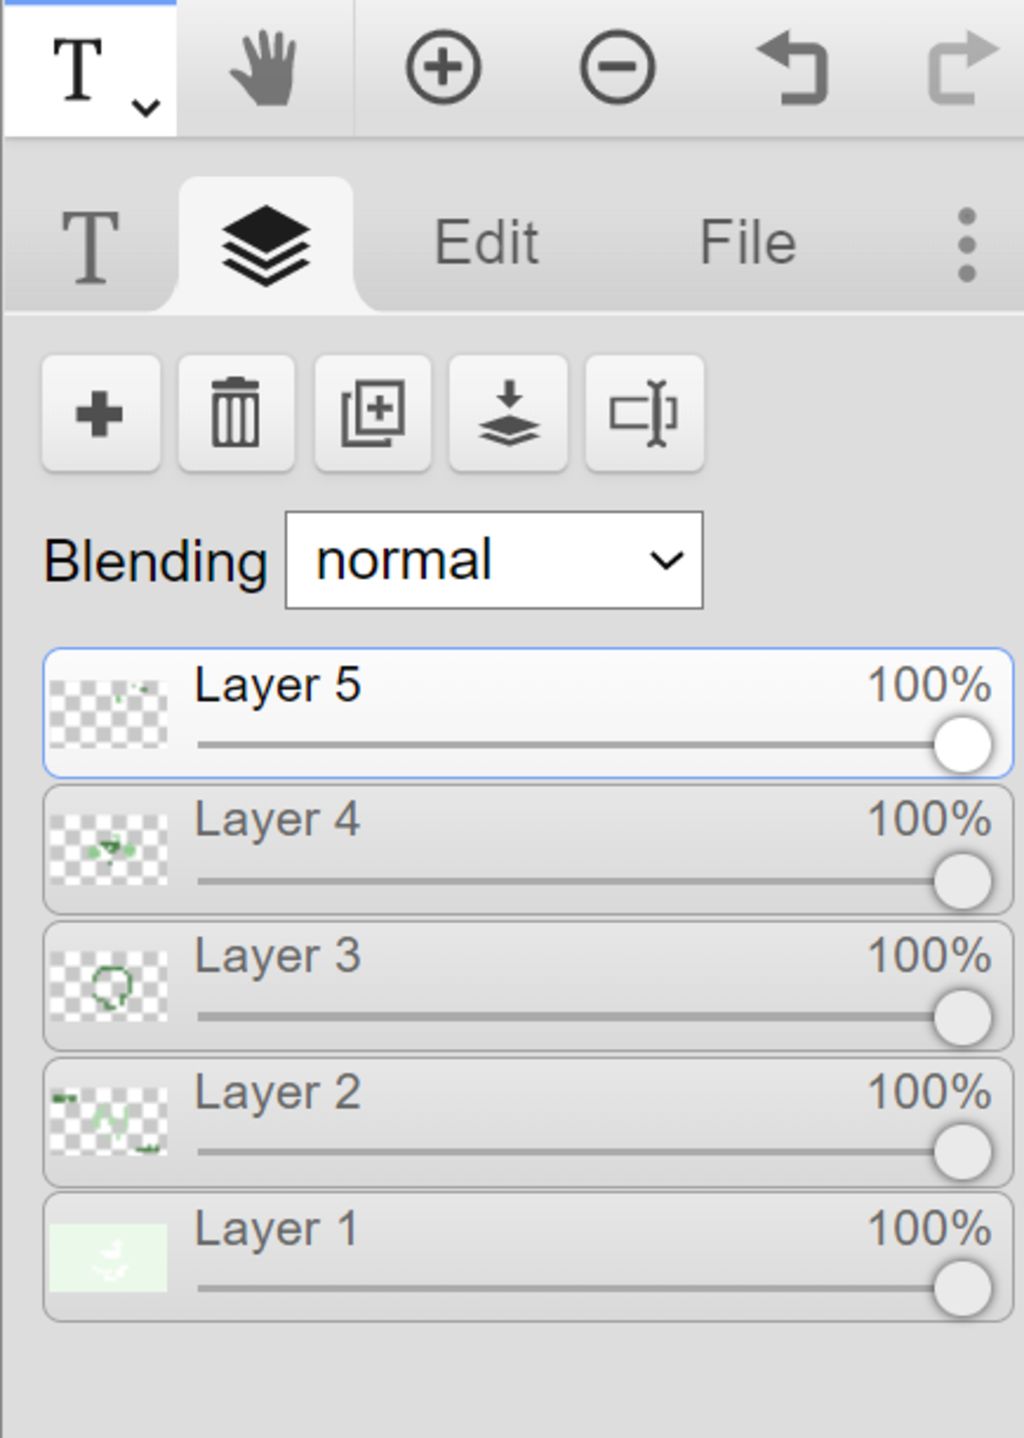Click the zoom out icon
The height and width of the screenshot is (1438, 1024).
(617, 68)
